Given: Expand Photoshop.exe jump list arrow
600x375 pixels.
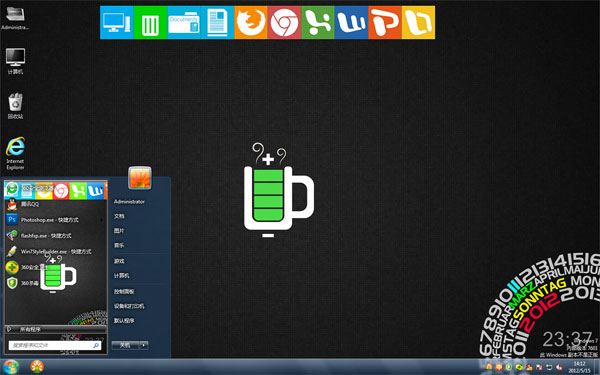Looking at the screenshot, I should coord(101,220).
